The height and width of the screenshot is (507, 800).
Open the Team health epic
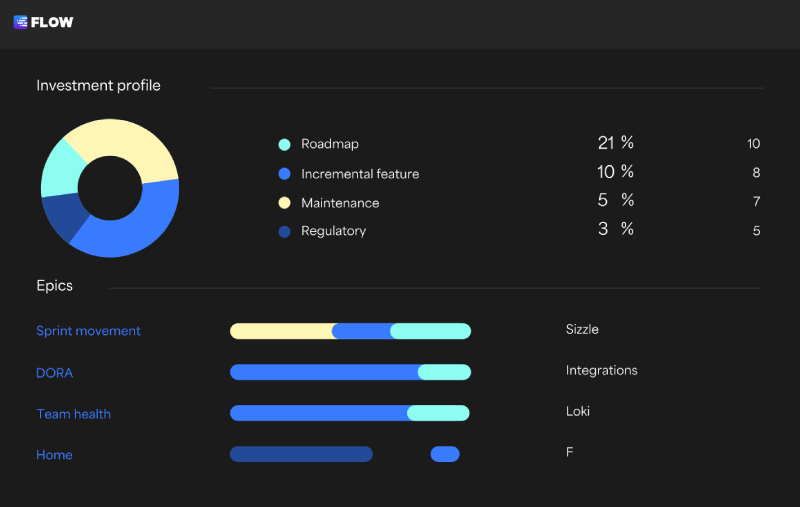click(x=73, y=414)
